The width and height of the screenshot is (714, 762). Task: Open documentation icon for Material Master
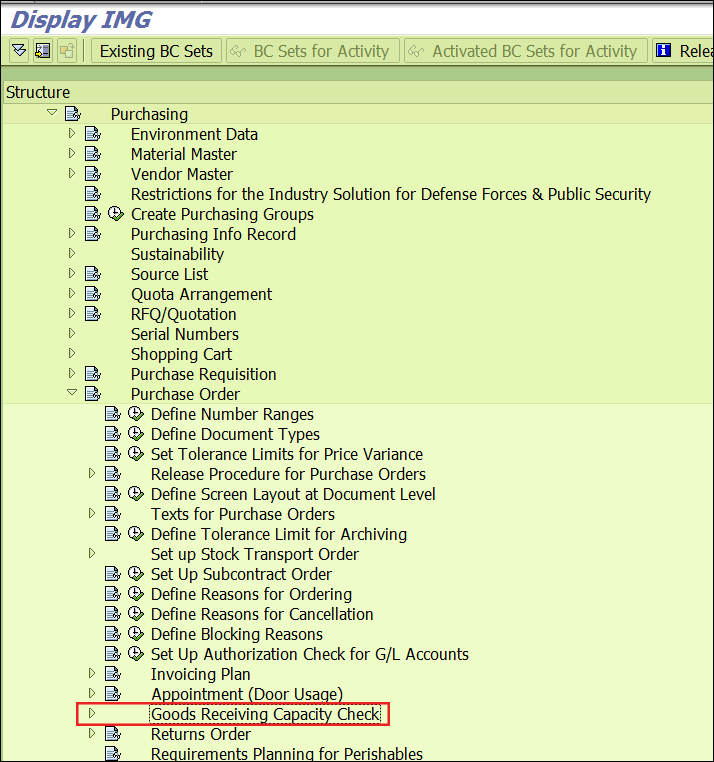(93, 154)
